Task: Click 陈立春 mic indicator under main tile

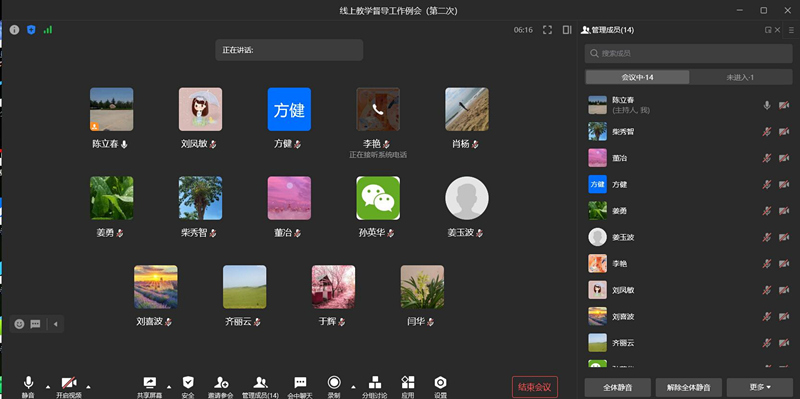Action: tap(124, 144)
